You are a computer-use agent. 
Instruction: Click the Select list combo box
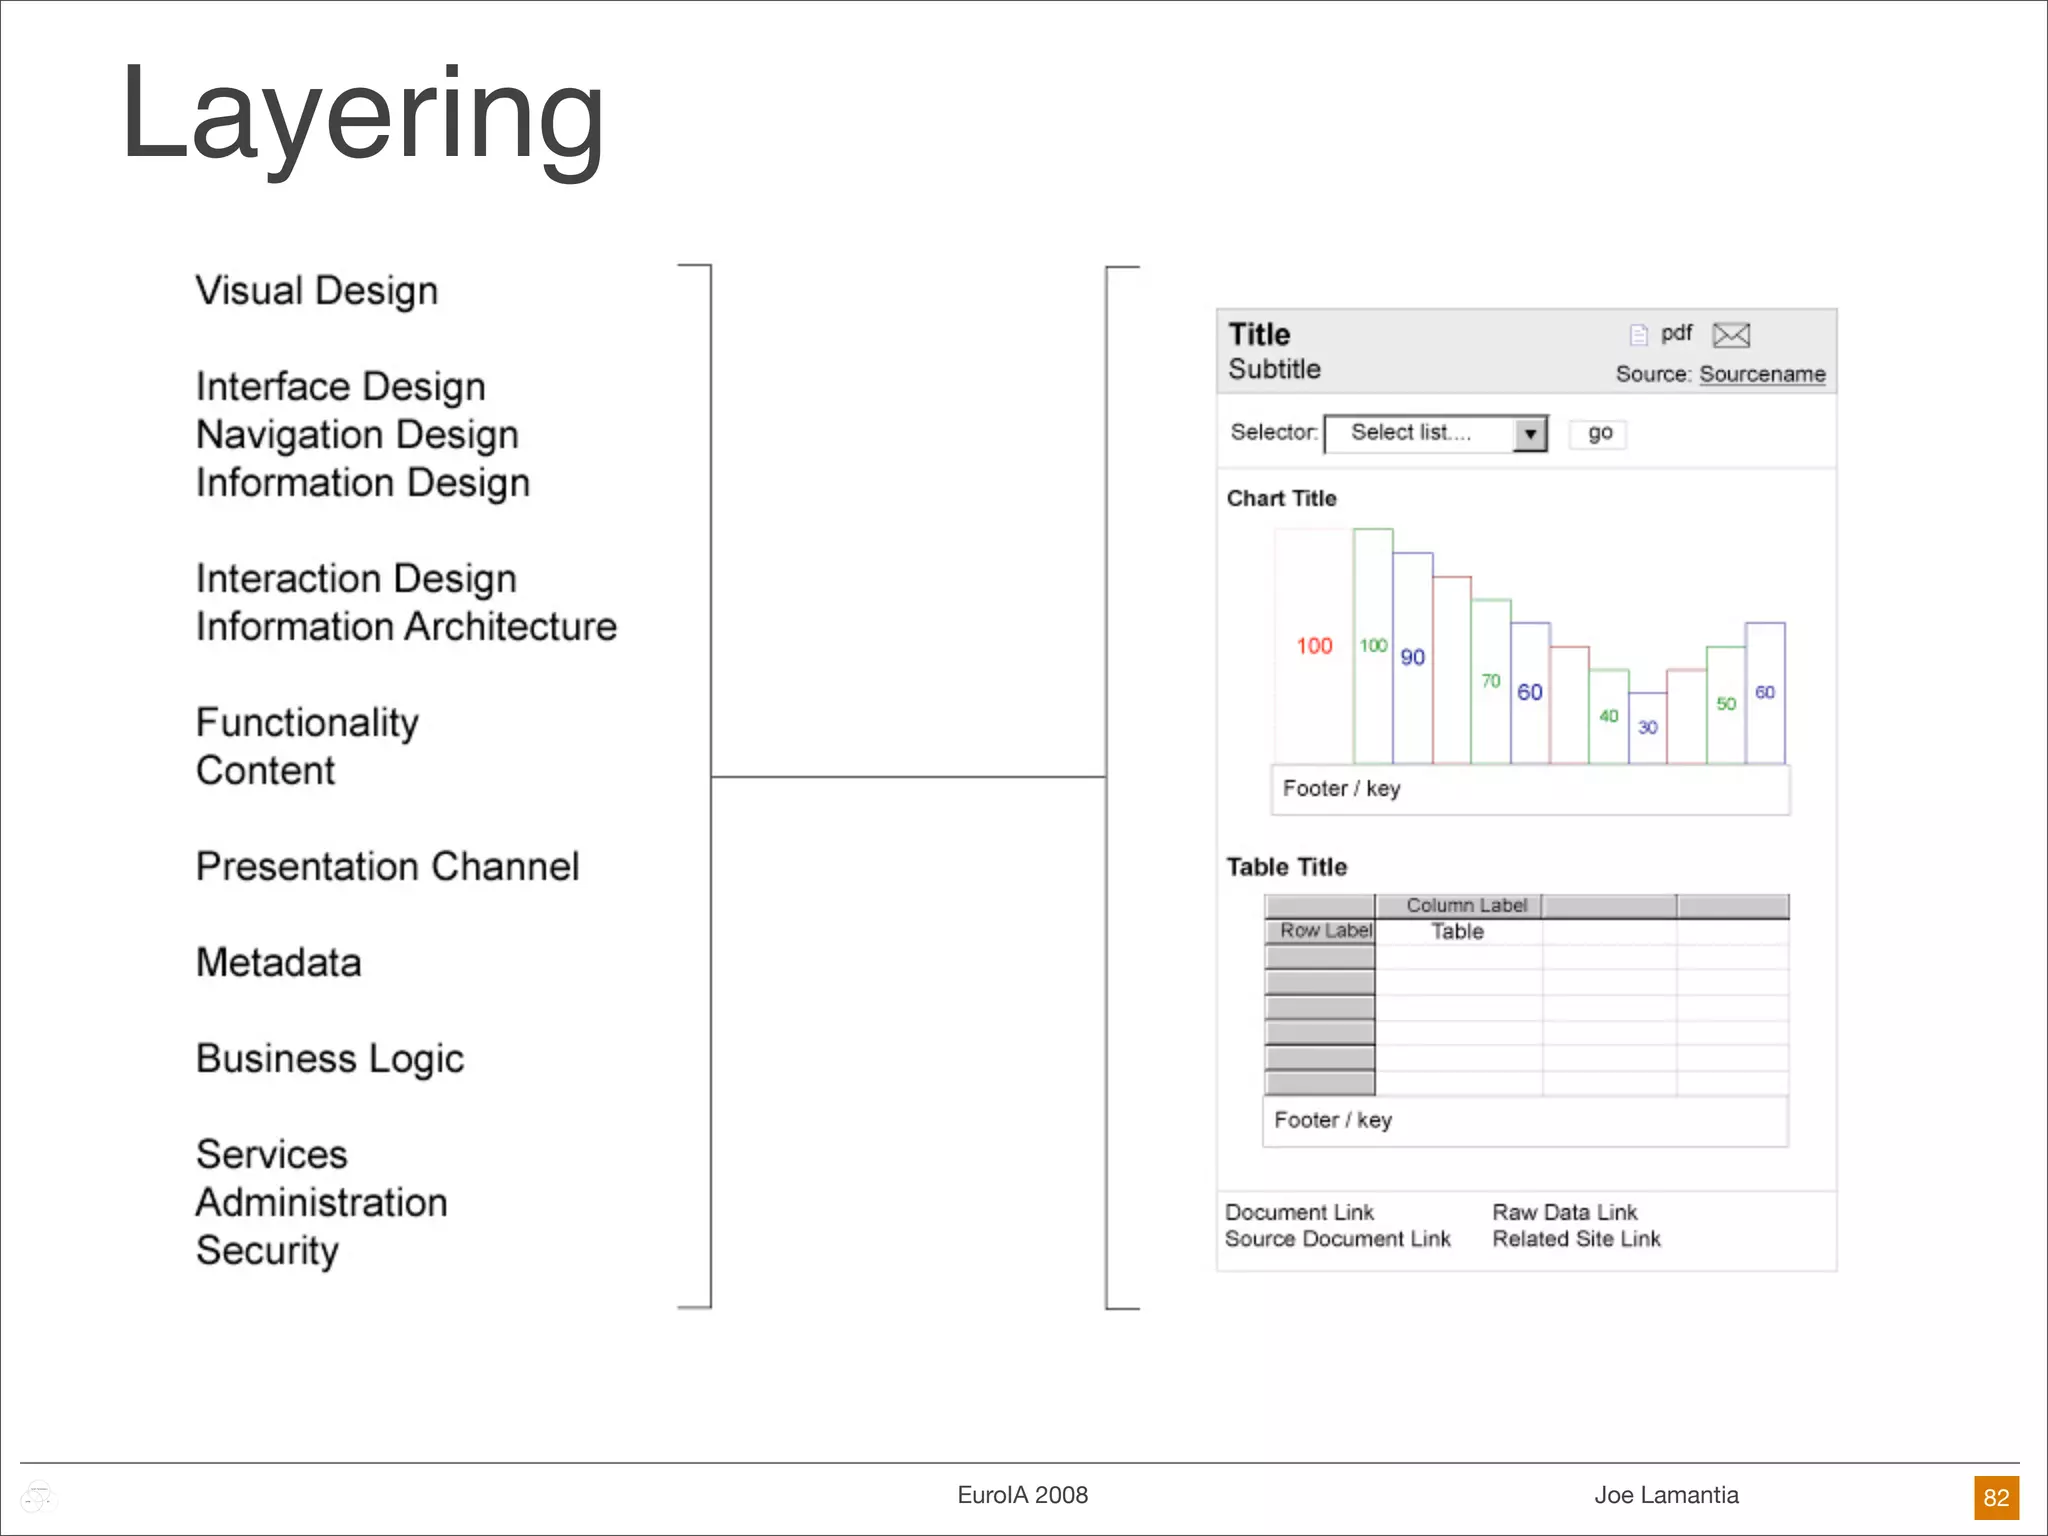pyautogui.click(x=1435, y=434)
